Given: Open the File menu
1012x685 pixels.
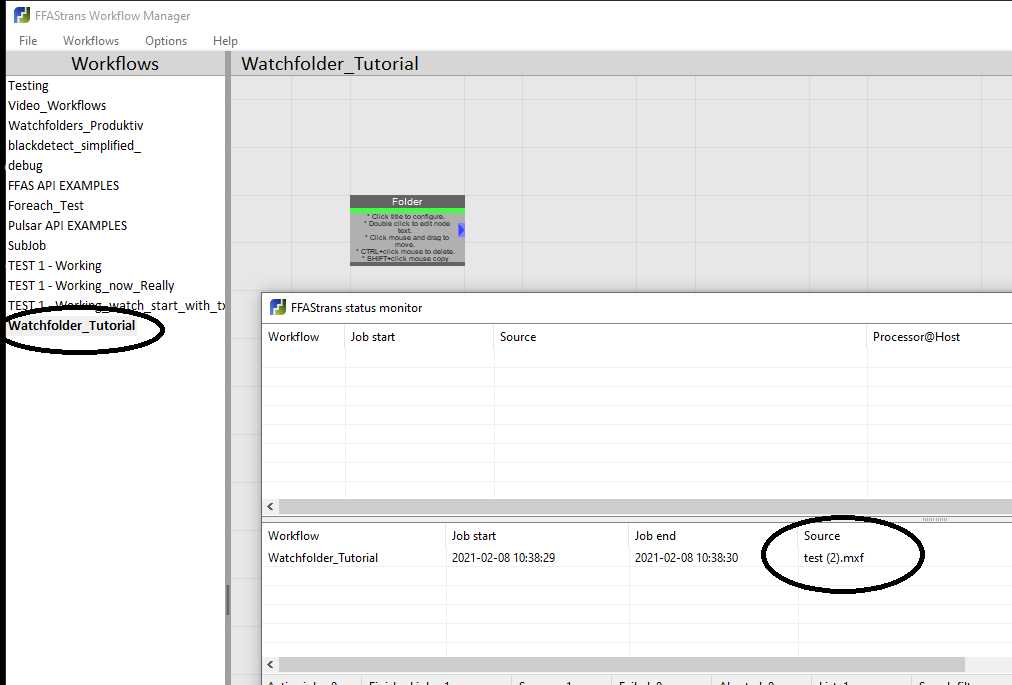Looking at the screenshot, I should pos(28,41).
